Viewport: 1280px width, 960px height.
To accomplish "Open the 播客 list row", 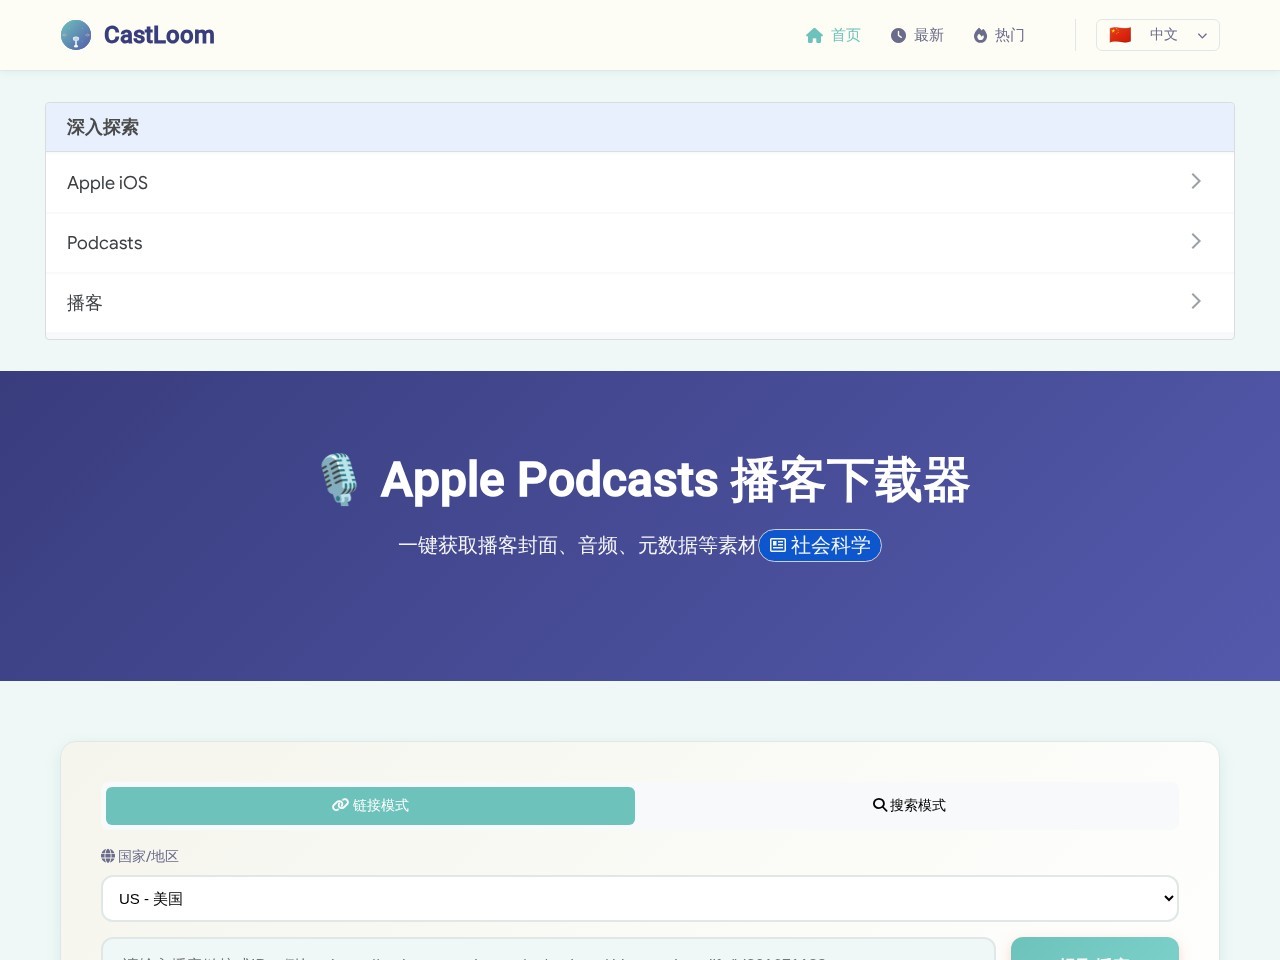I will (x=640, y=303).
